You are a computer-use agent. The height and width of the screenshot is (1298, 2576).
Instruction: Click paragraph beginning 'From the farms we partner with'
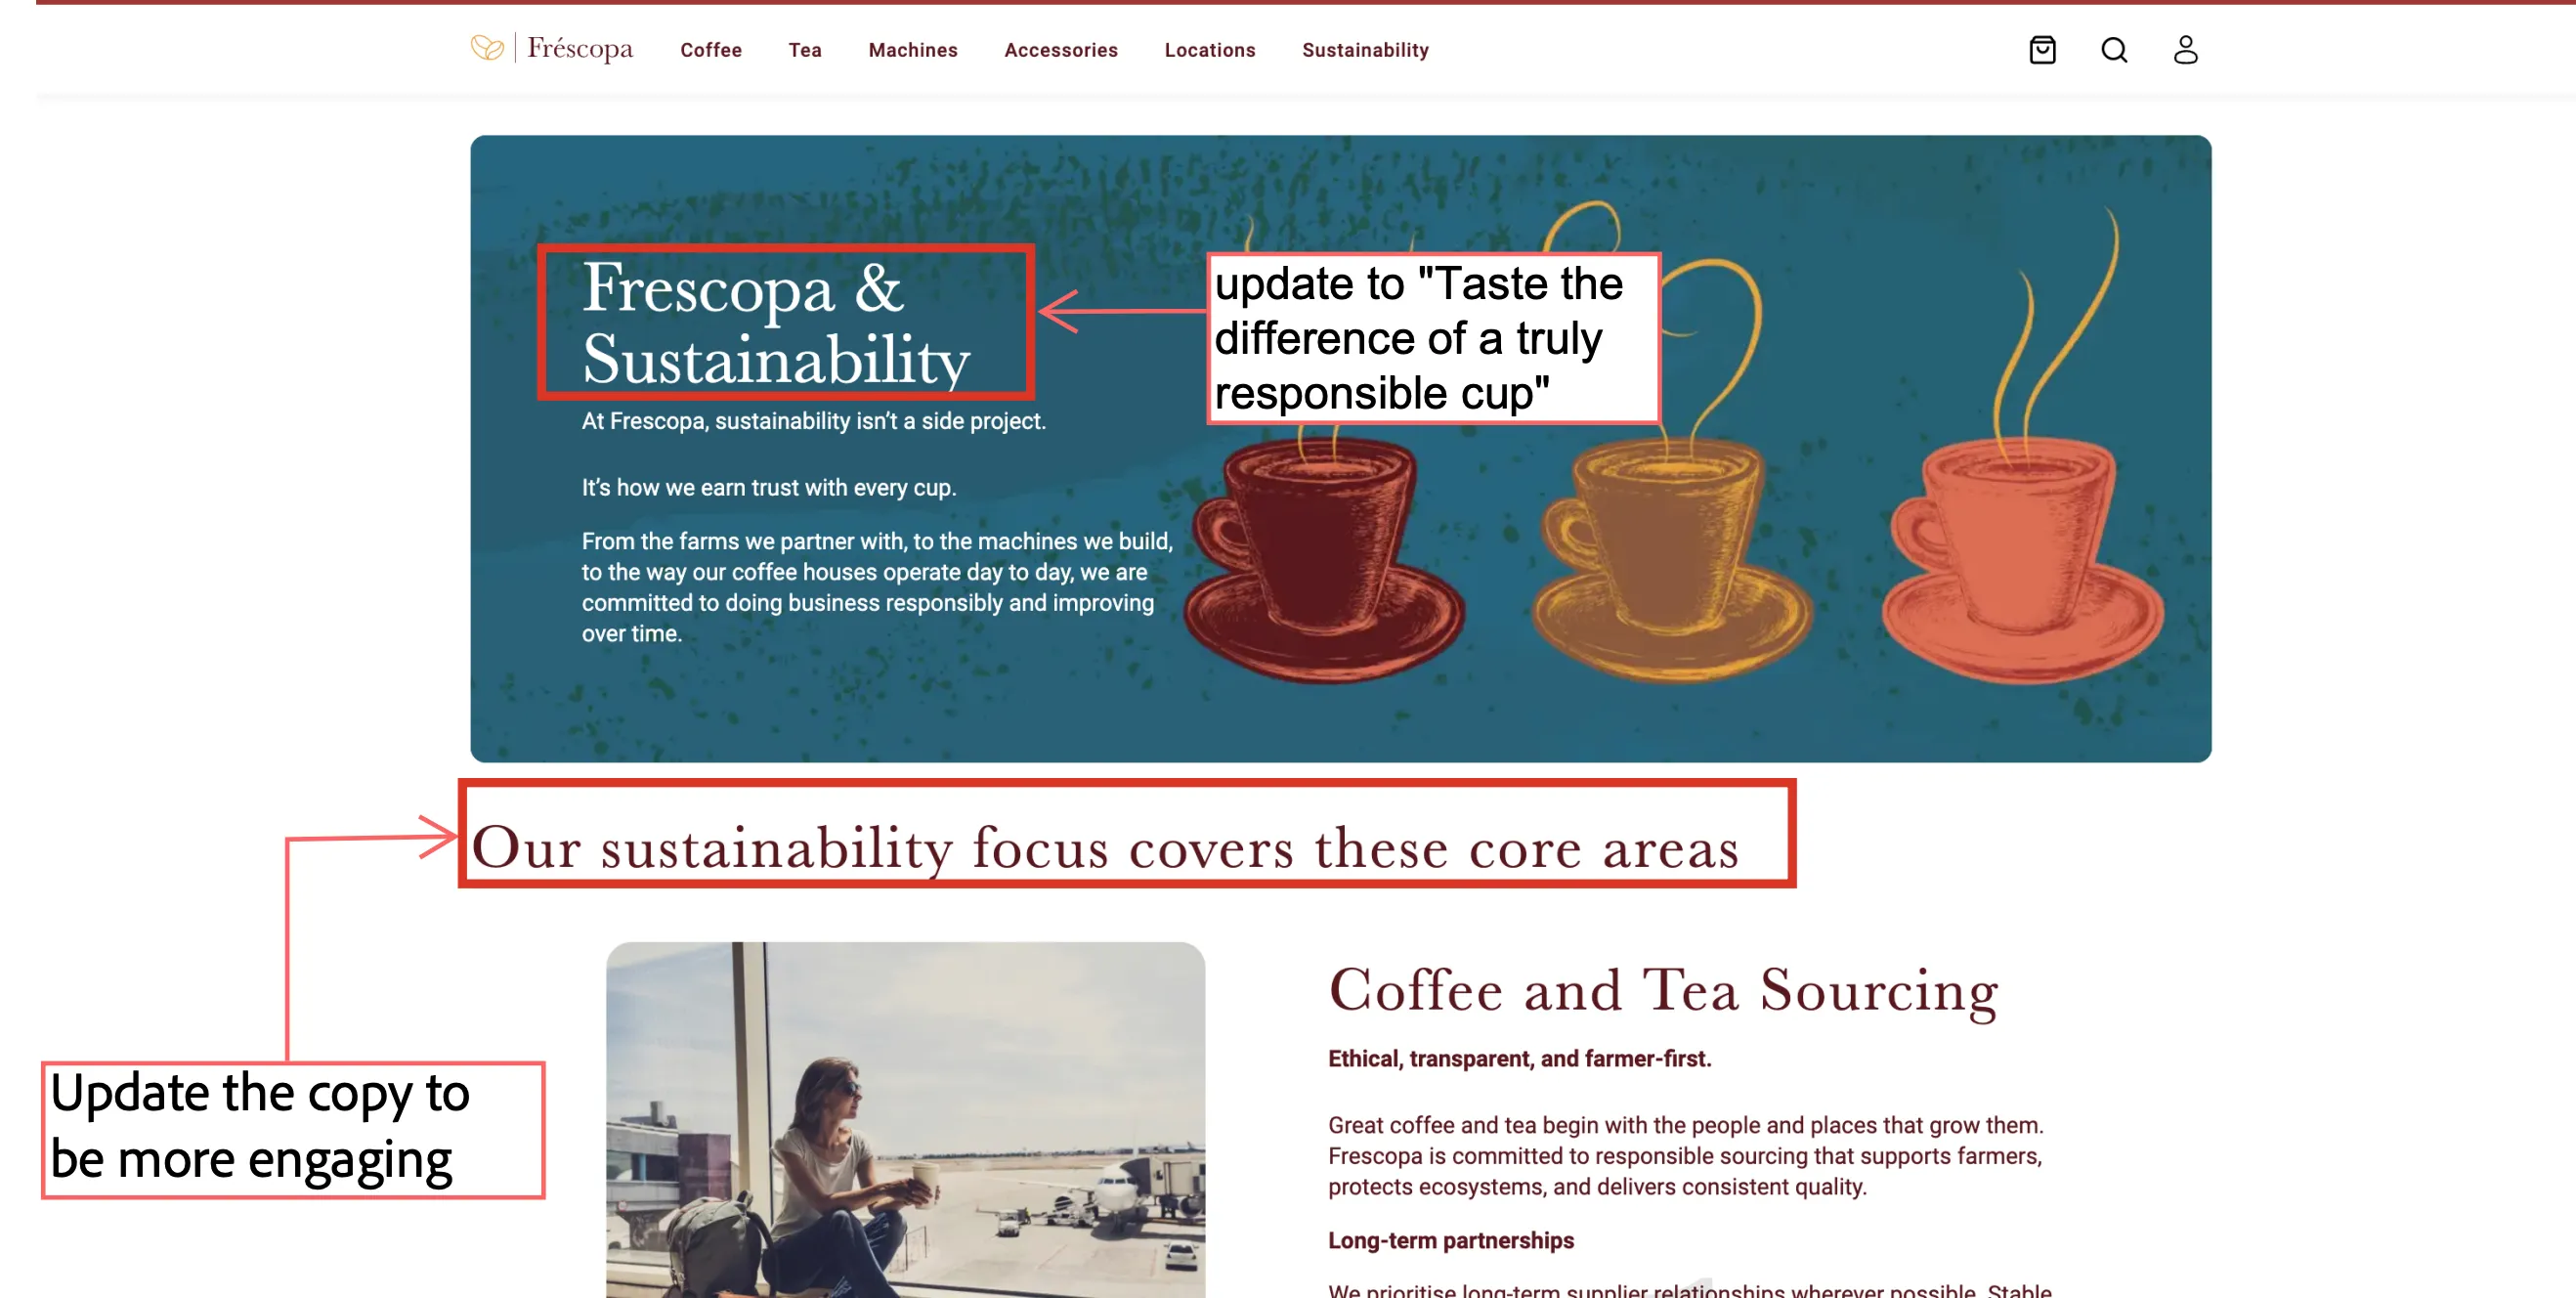click(877, 587)
